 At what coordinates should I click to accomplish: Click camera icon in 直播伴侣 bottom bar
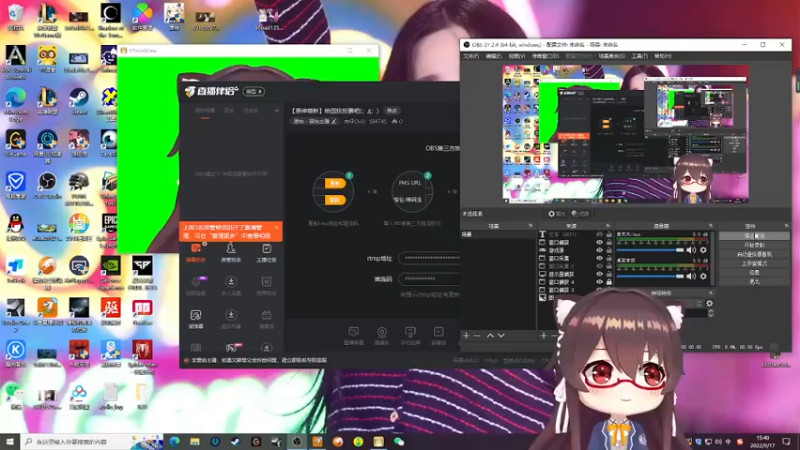coord(382,336)
